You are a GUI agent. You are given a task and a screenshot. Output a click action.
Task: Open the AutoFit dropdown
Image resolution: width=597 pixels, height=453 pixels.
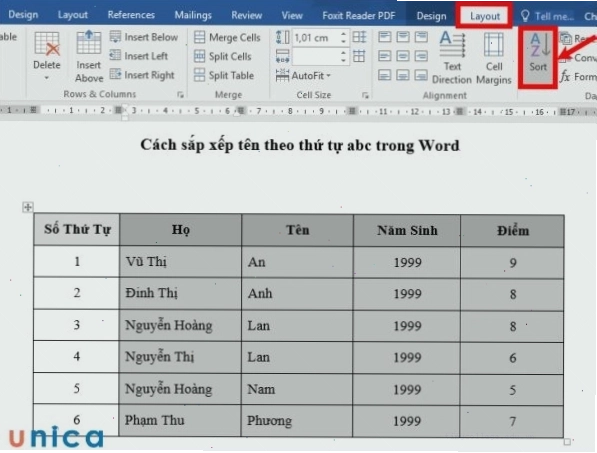(x=303, y=76)
